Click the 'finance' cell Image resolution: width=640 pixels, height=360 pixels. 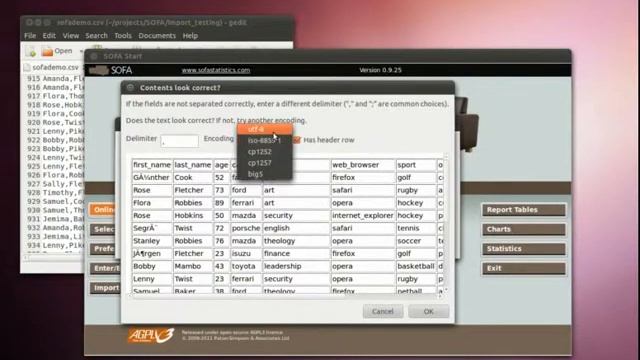point(296,253)
